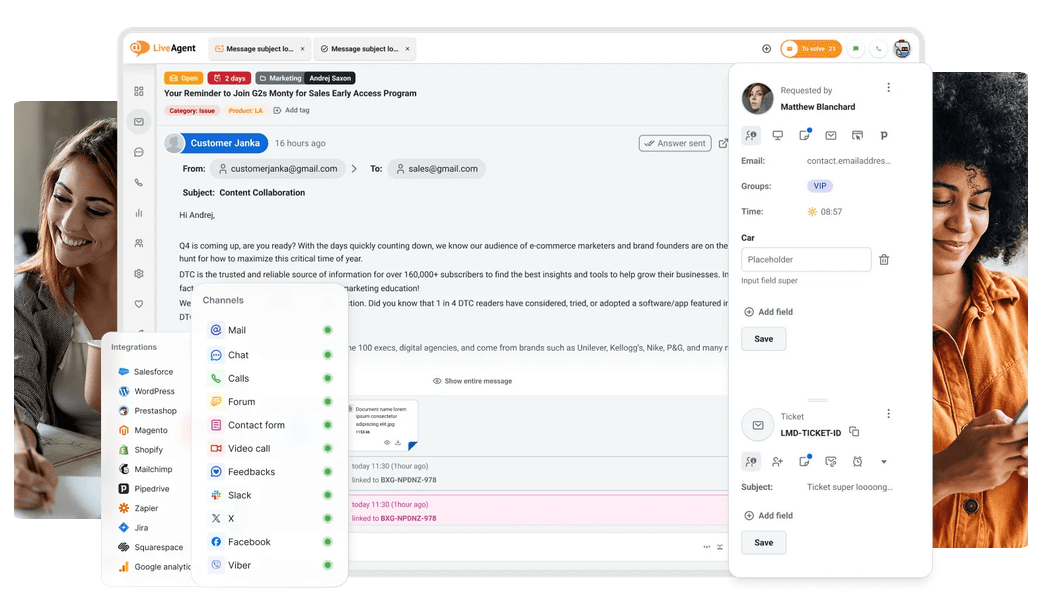The width and height of the screenshot is (1043, 610).
Task: Click the To solve 21 button
Action: 811,49
